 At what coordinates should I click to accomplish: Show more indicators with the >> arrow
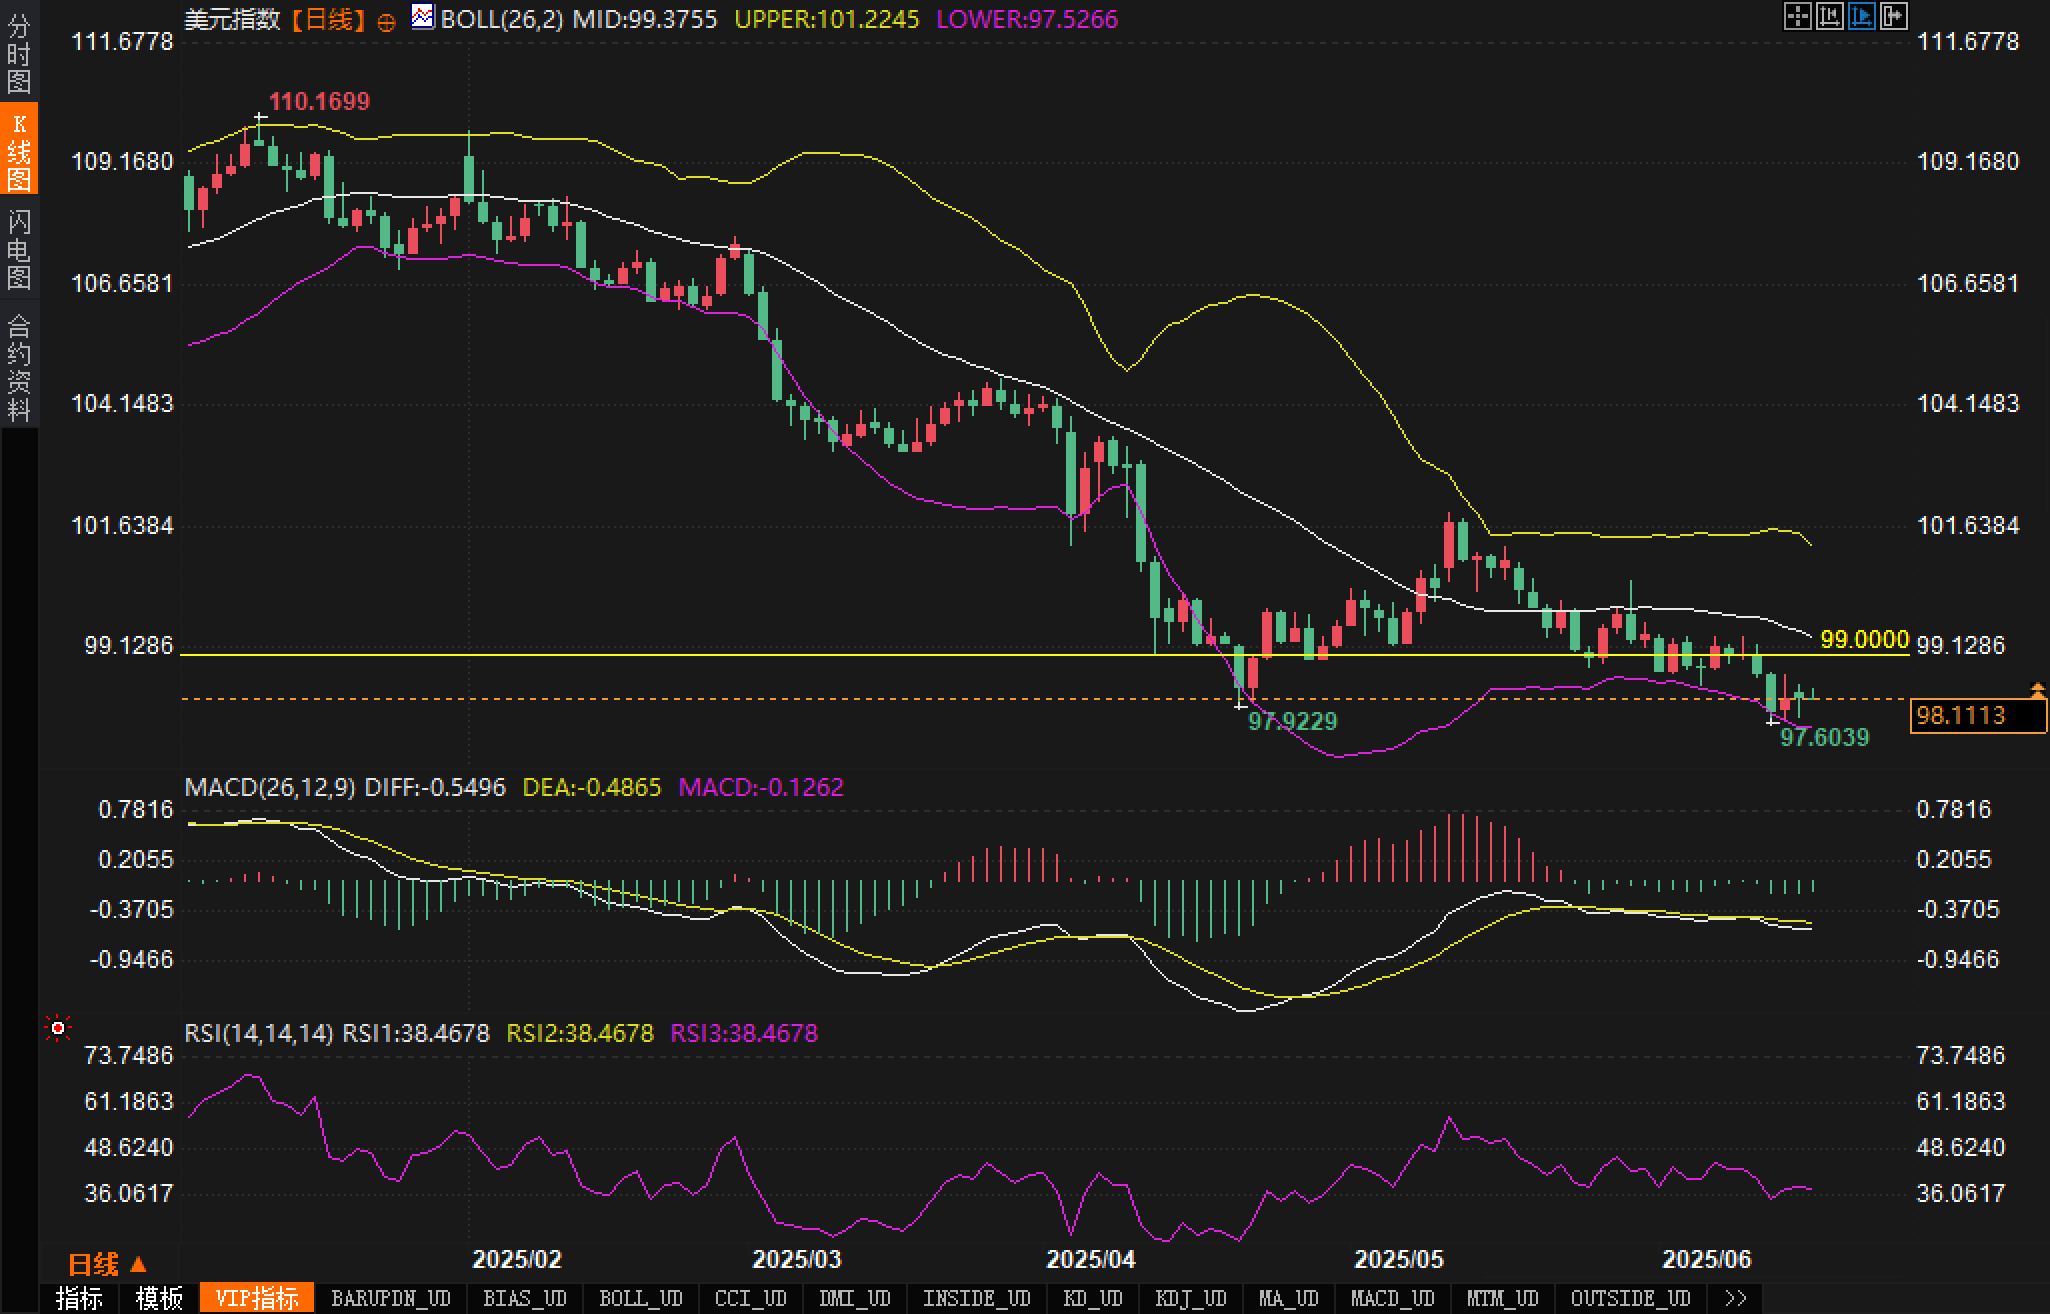(x=1736, y=1298)
